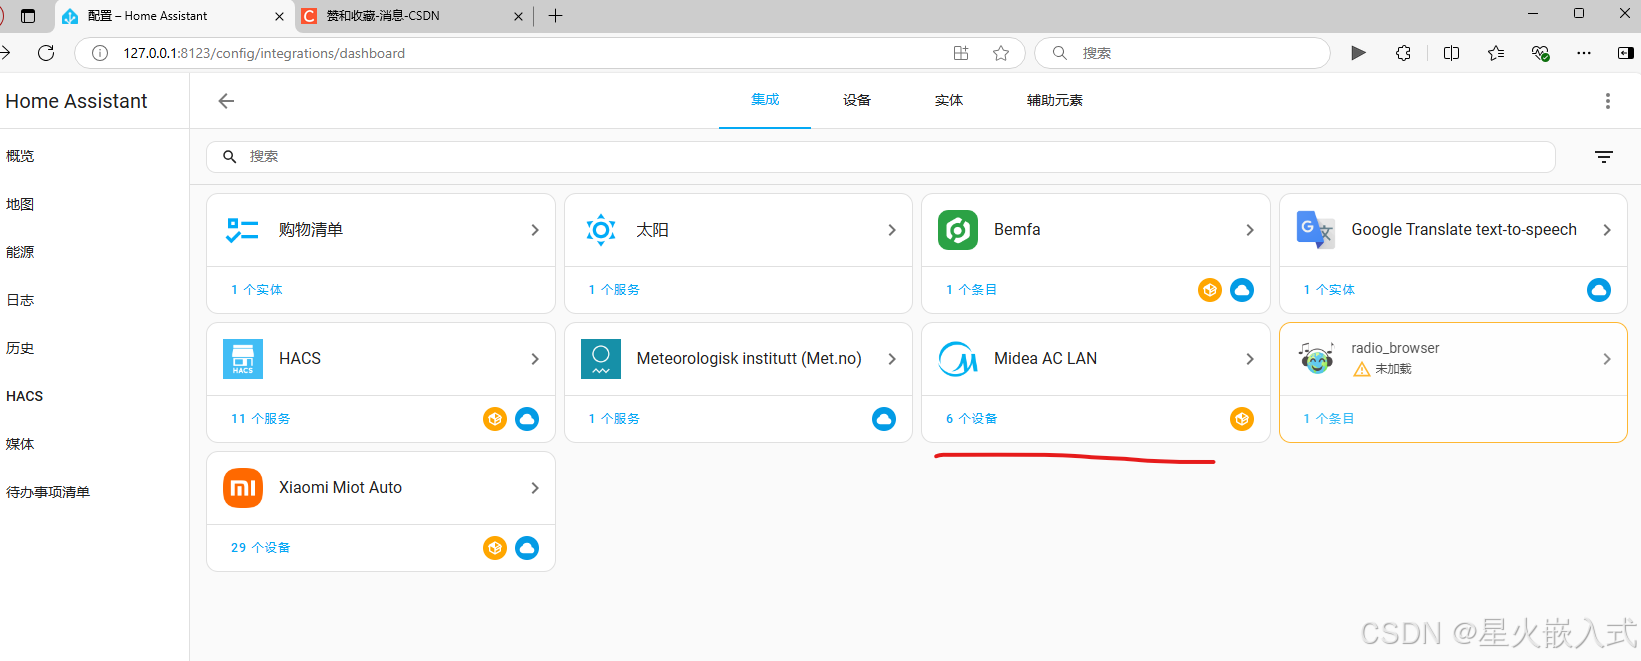Open 概览 in the sidebar
Image resolution: width=1641 pixels, height=661 pixels.
click(x=20, y=156)
